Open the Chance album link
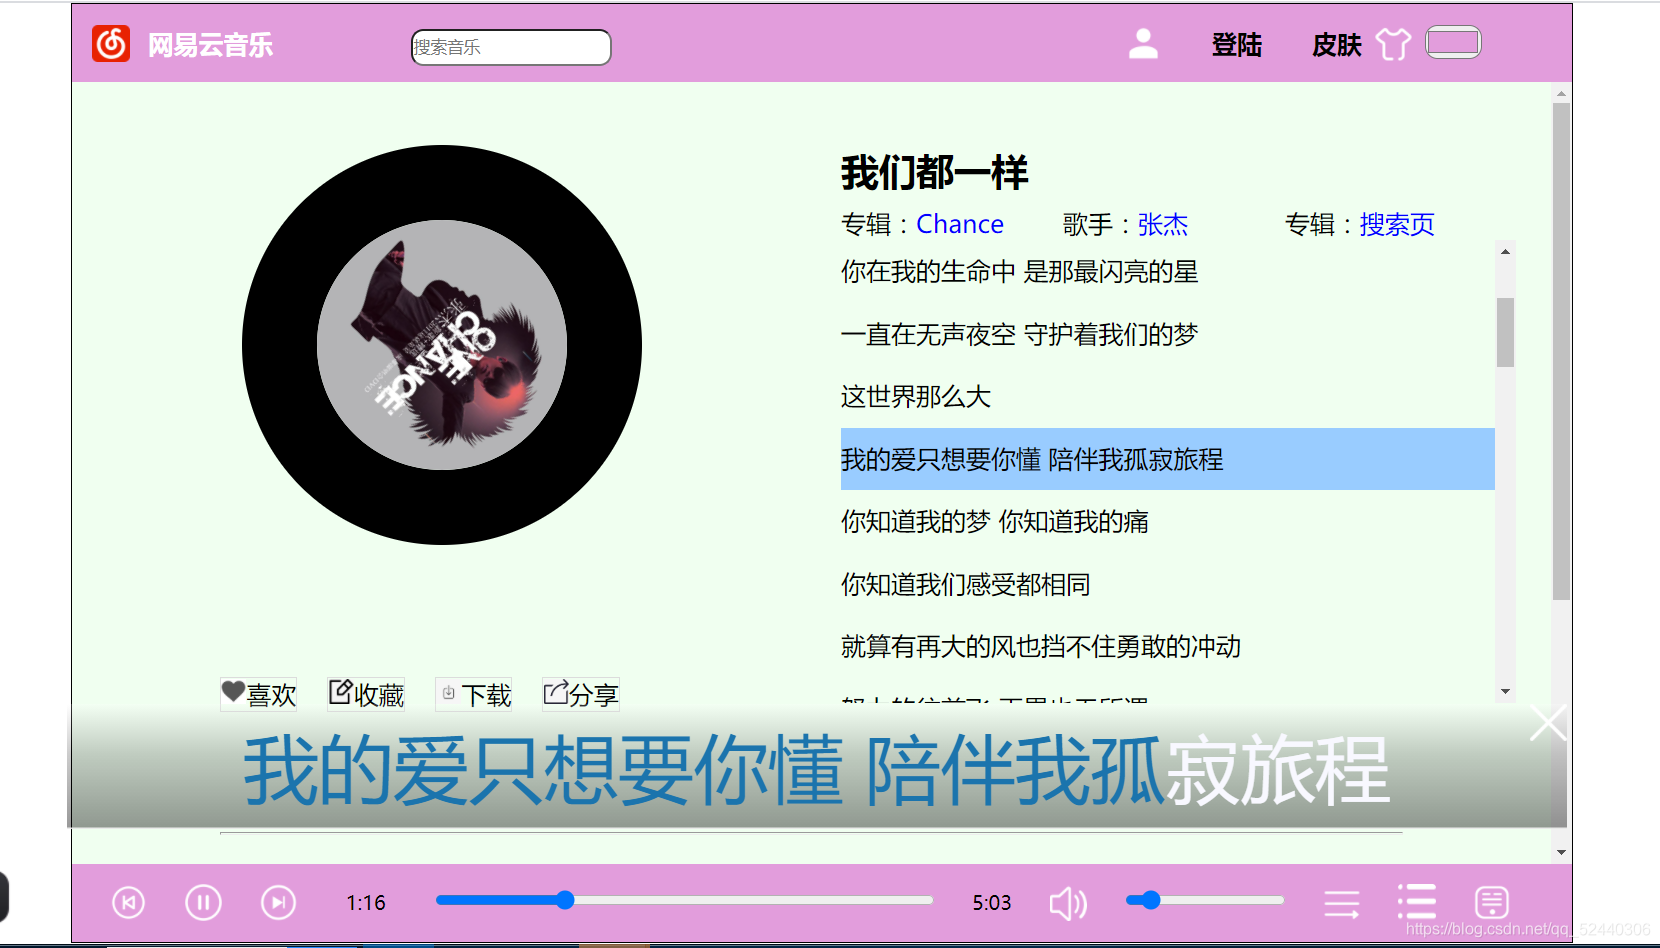 click(x=960, y=224)
